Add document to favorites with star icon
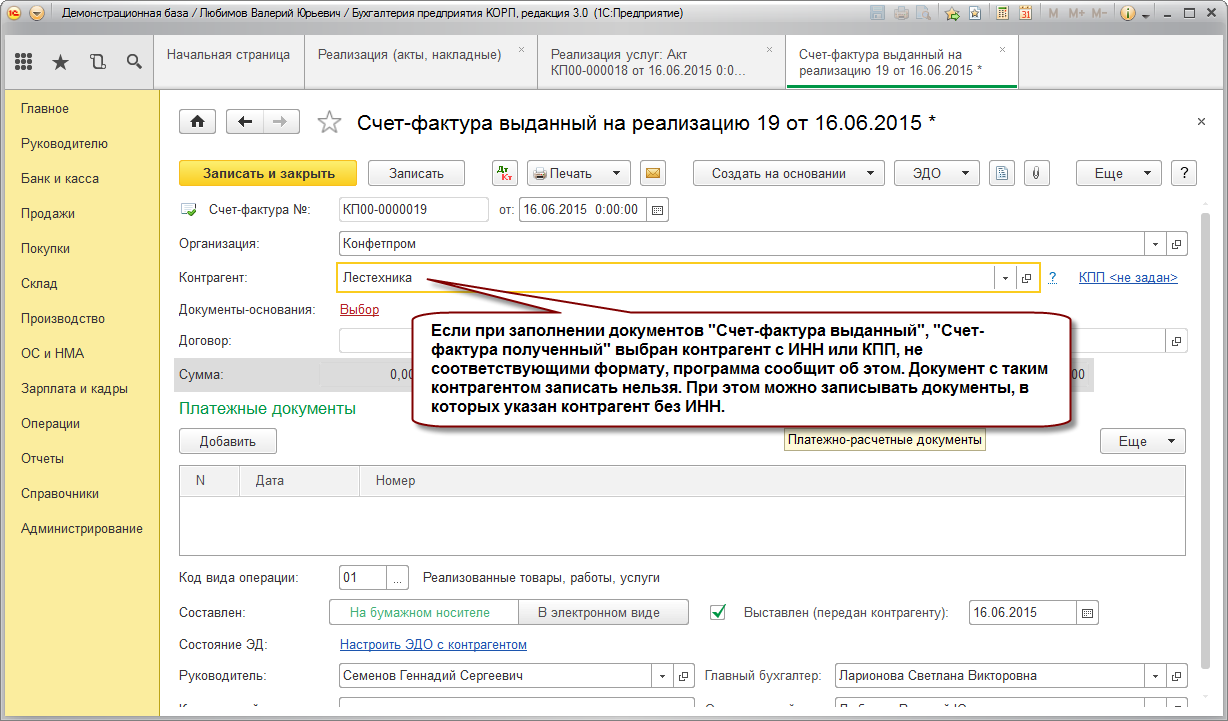 coord(329,122)
